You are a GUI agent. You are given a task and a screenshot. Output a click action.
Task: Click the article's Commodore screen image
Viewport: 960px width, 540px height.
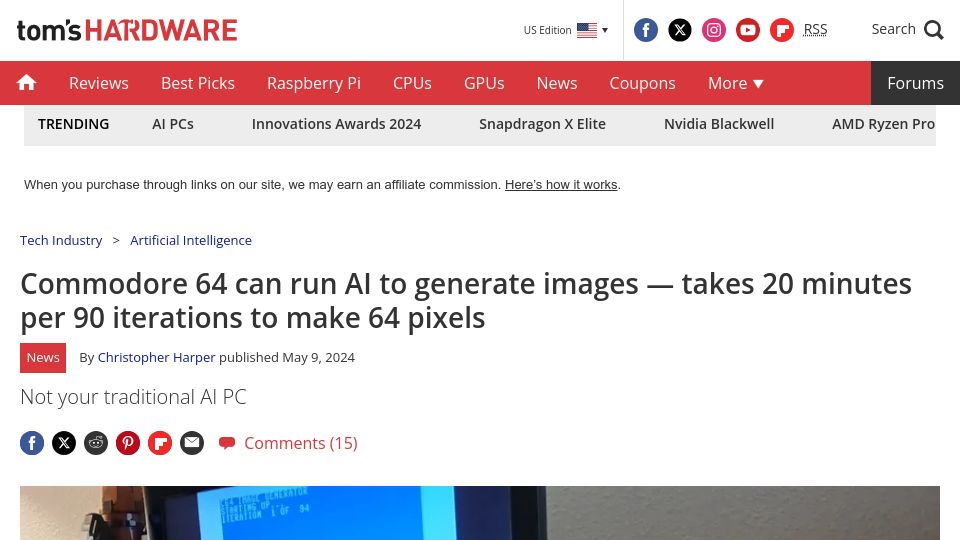point(479,513)
